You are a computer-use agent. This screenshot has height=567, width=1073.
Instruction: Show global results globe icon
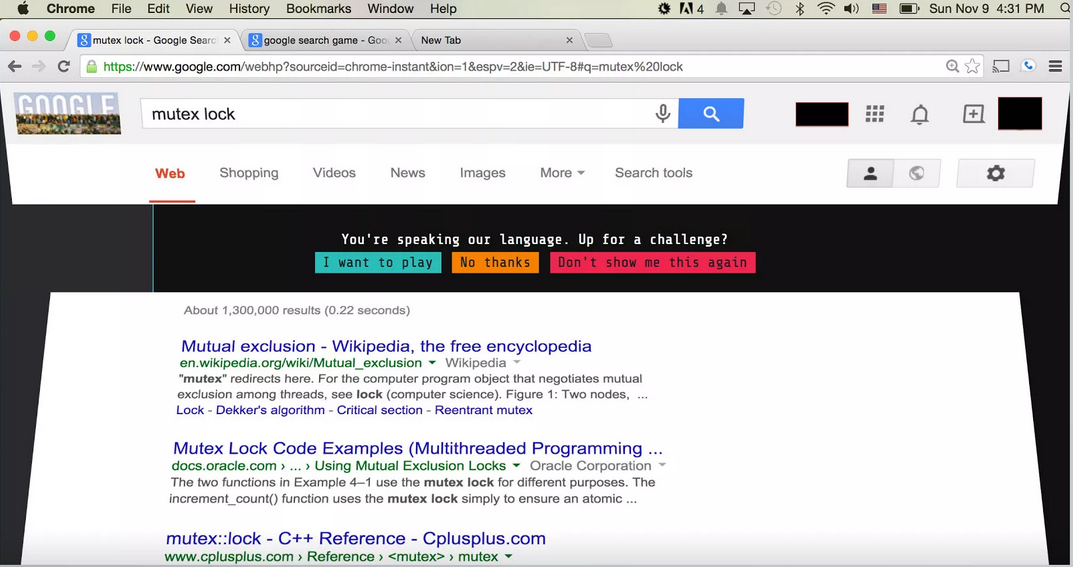(917, 174)
